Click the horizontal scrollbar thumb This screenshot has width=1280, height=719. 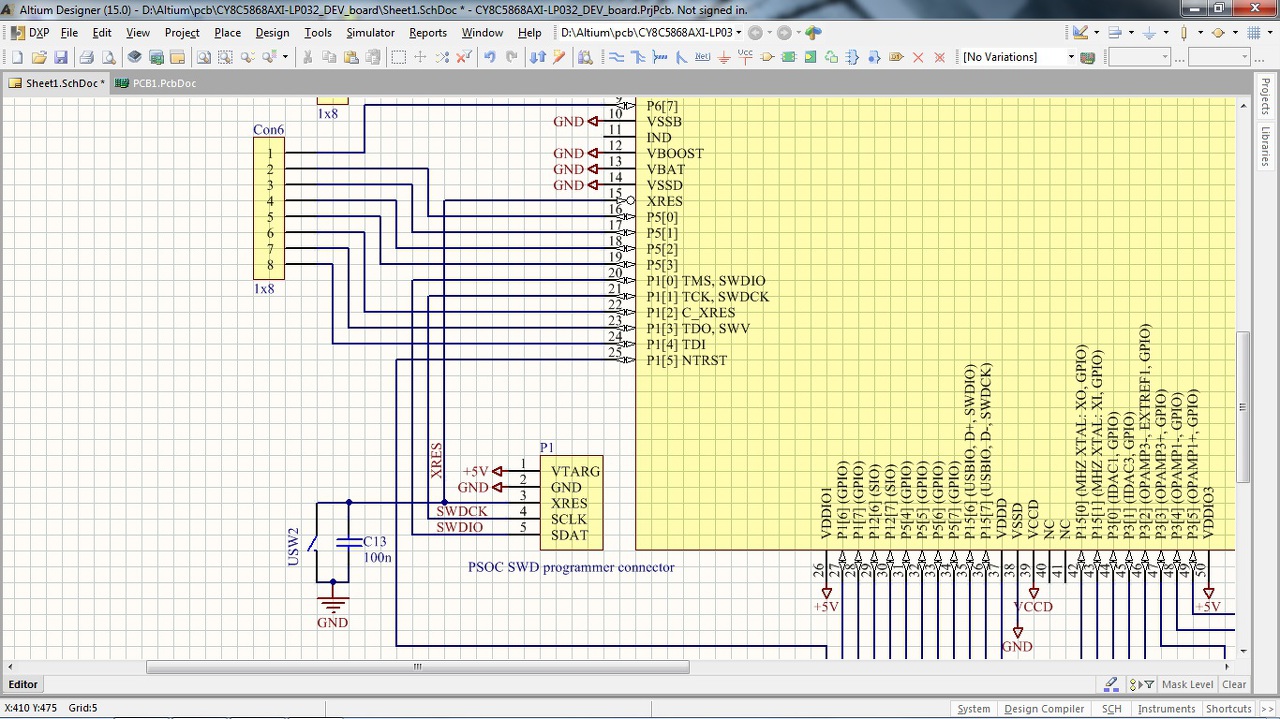(417, 667)
